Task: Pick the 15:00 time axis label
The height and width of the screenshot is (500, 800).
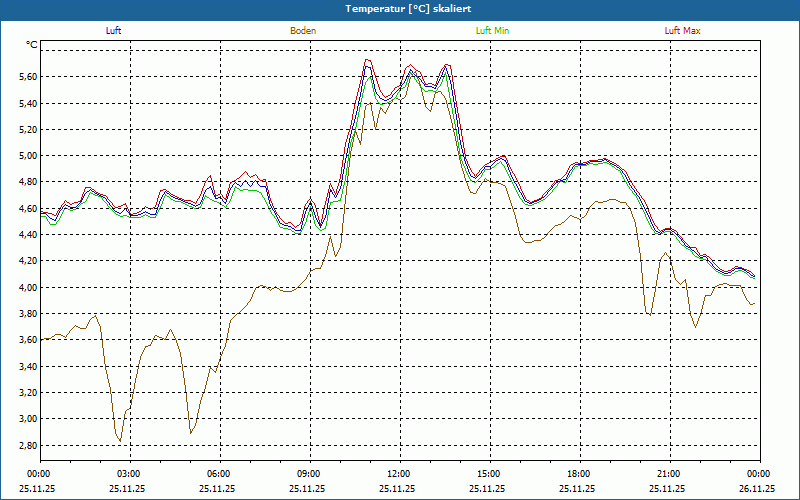Action: 488,474
